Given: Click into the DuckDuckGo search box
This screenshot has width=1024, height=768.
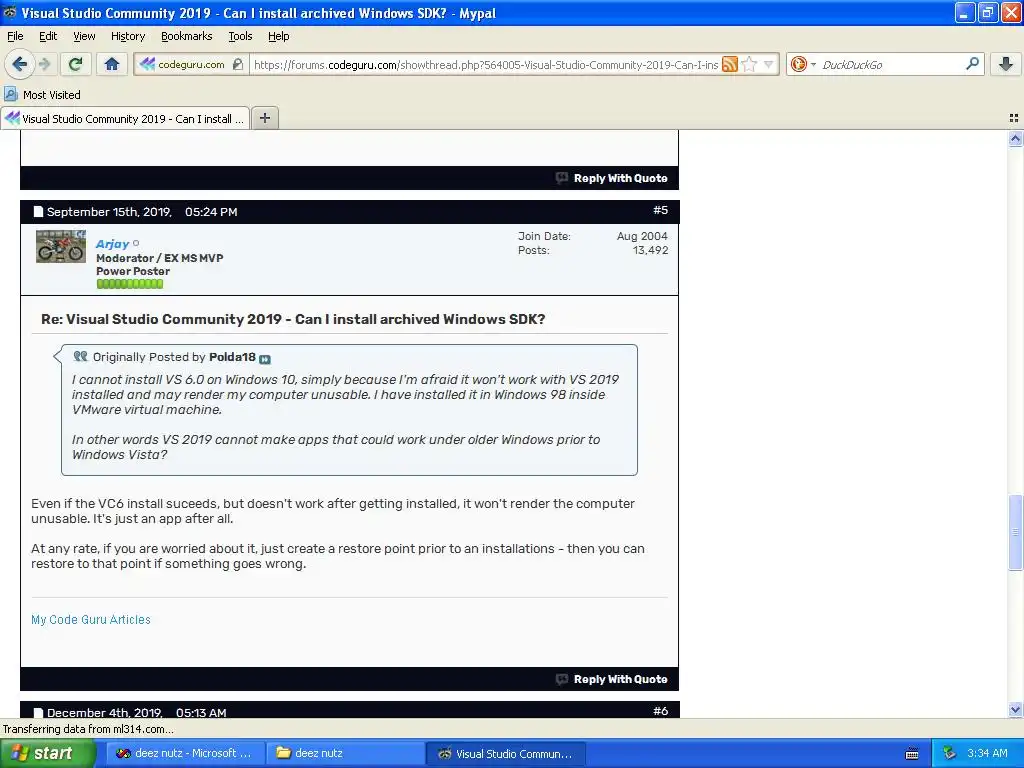Looking at the screenshot, I should (891, 64).
